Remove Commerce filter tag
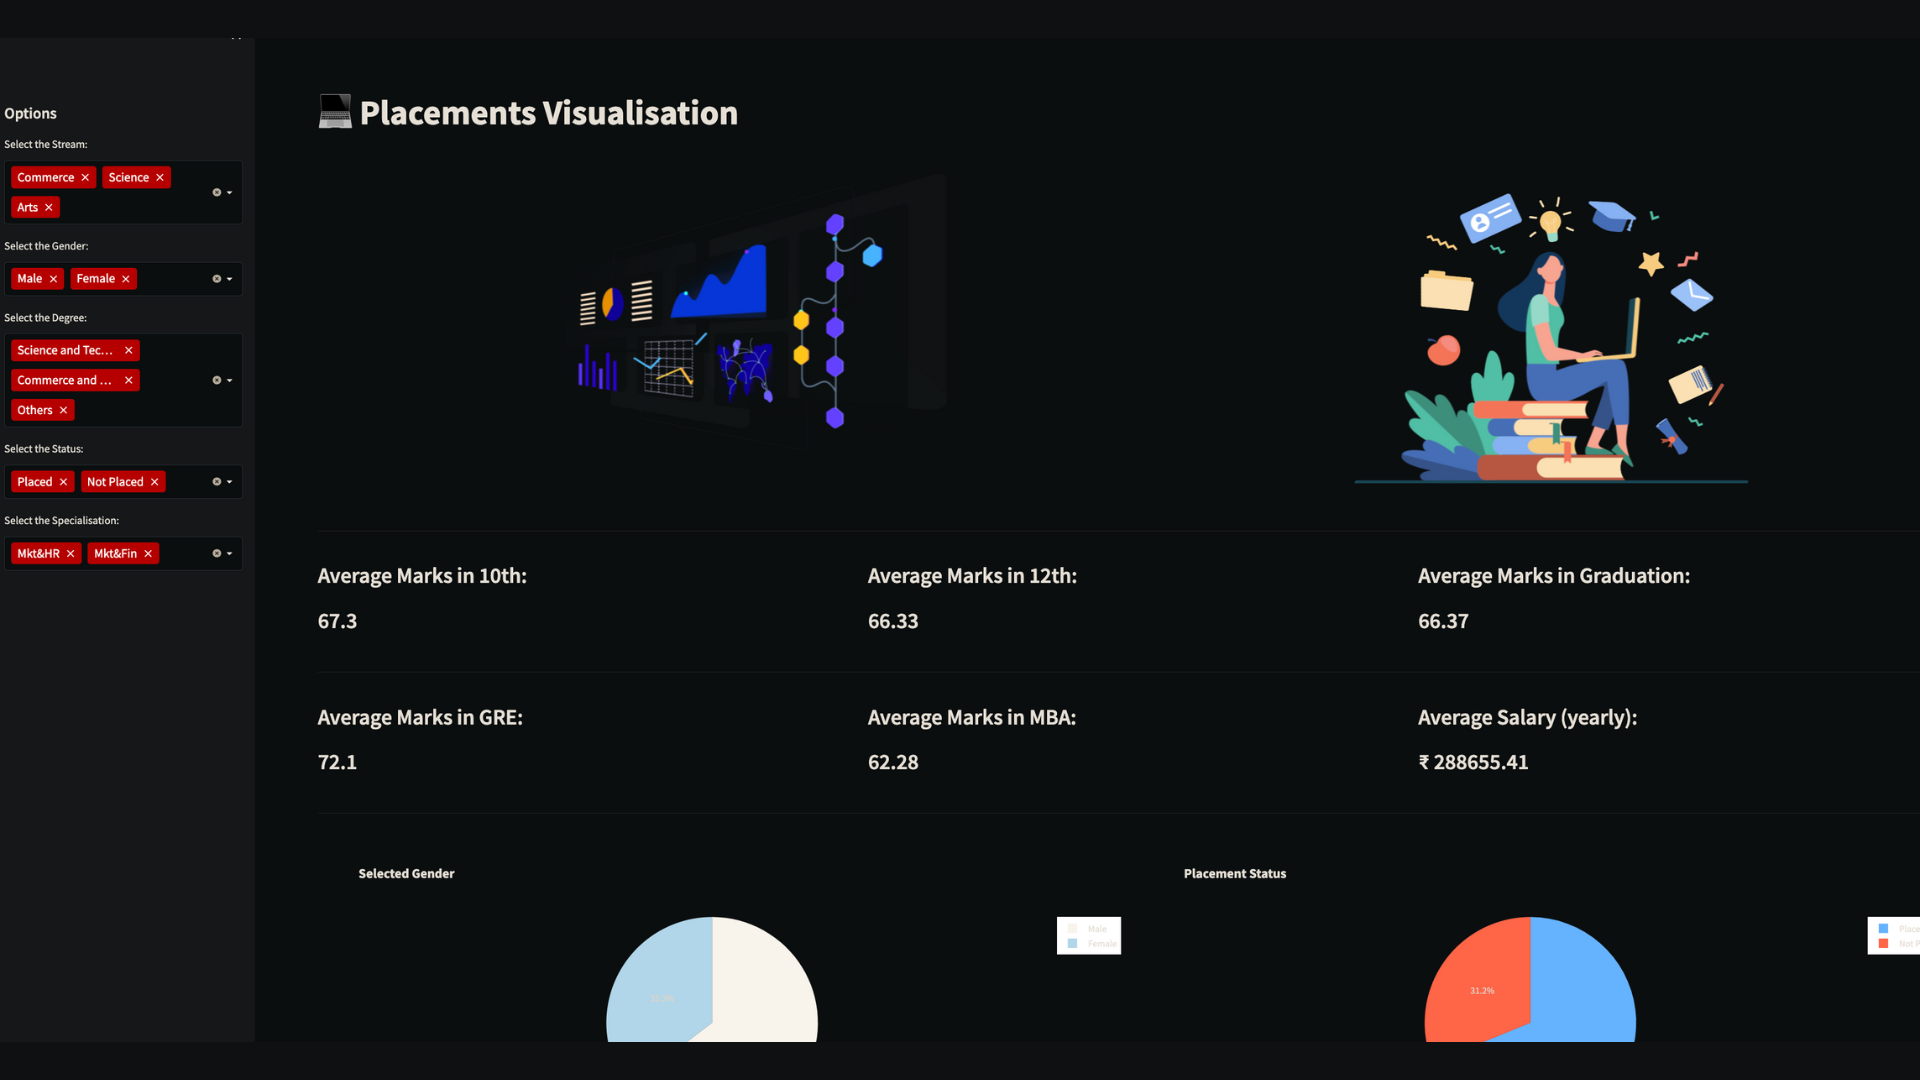The width and height of the screenshot is (1920, 1080). click(84, 177)
